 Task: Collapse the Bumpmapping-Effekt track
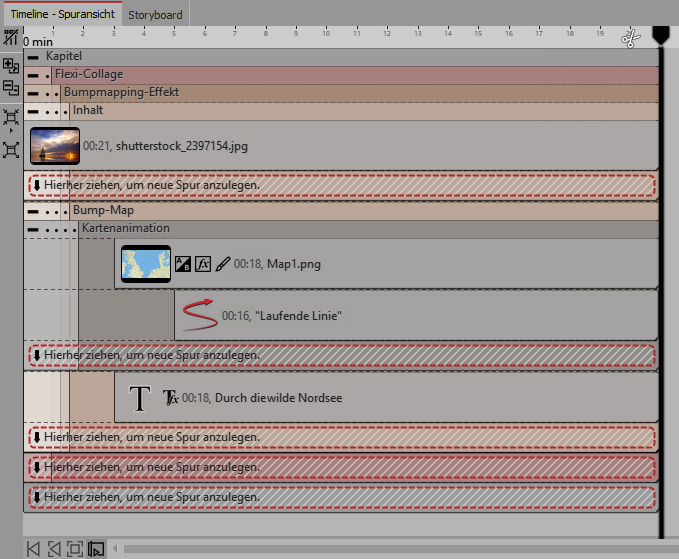point(33,94)
